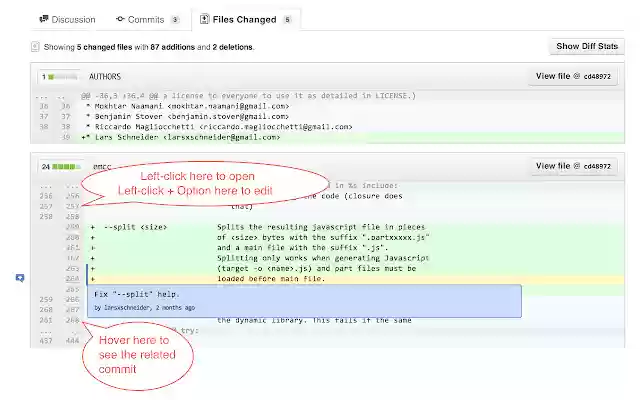Click the AUTHORS file name header
The image size is (640, 400).
pos(105,77)
